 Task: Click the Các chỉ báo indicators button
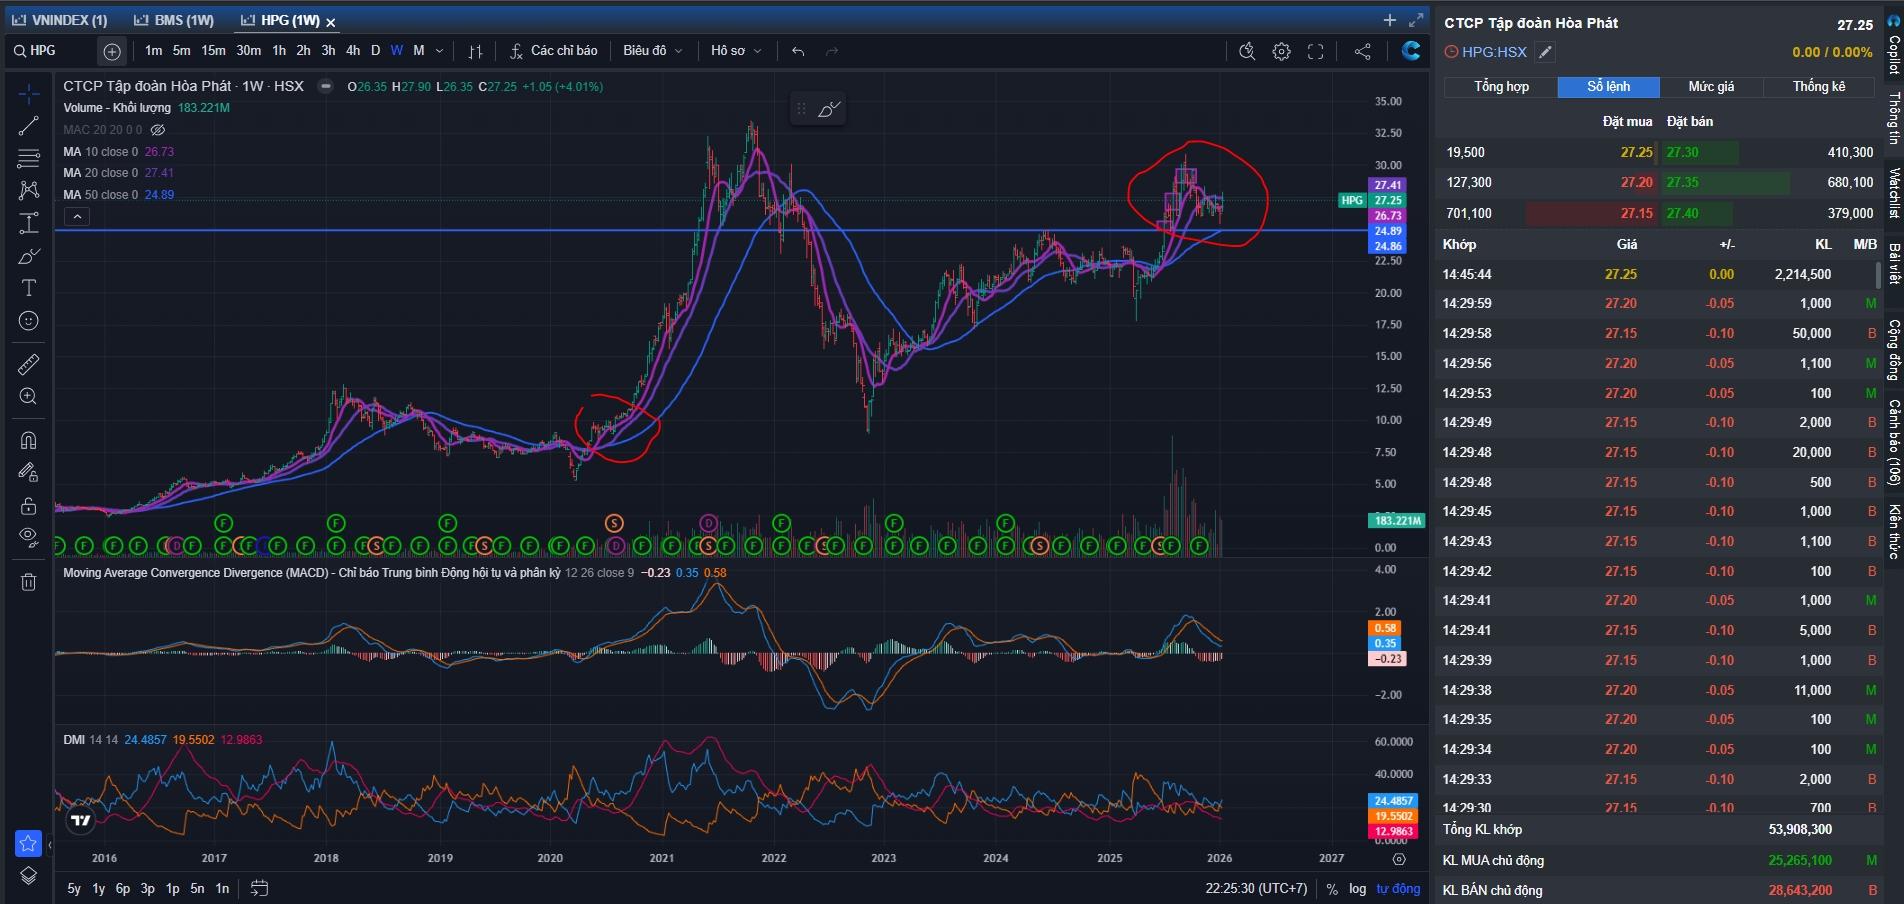coord(553,51)
